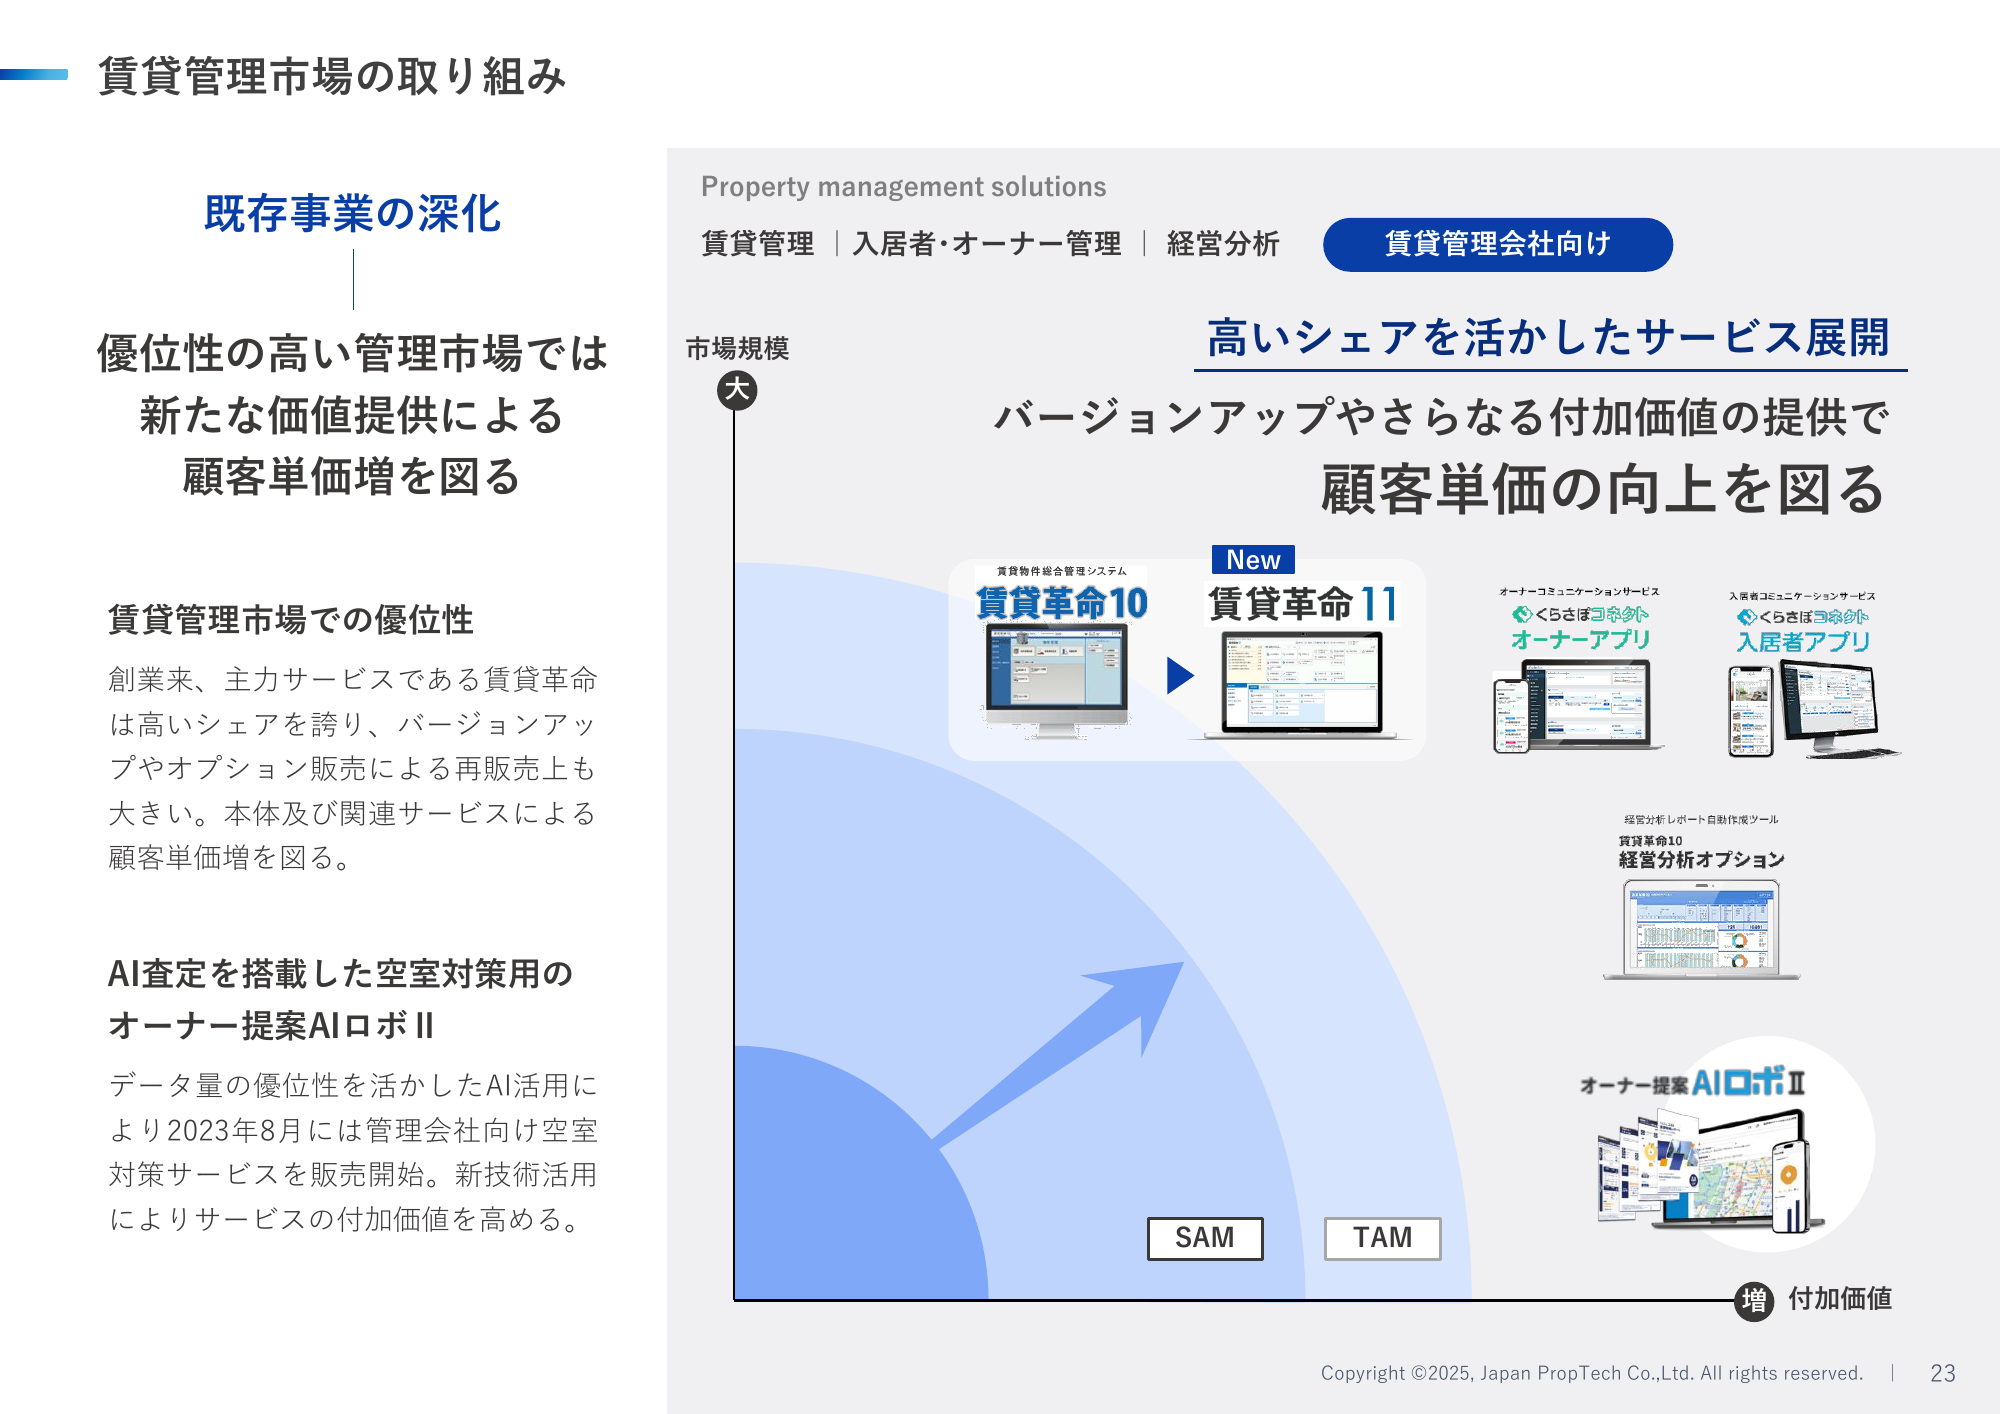This screenshot has height=1414, width=2000.
Task: Click the 大 circle on market-size axis
Action: (737, 390)
